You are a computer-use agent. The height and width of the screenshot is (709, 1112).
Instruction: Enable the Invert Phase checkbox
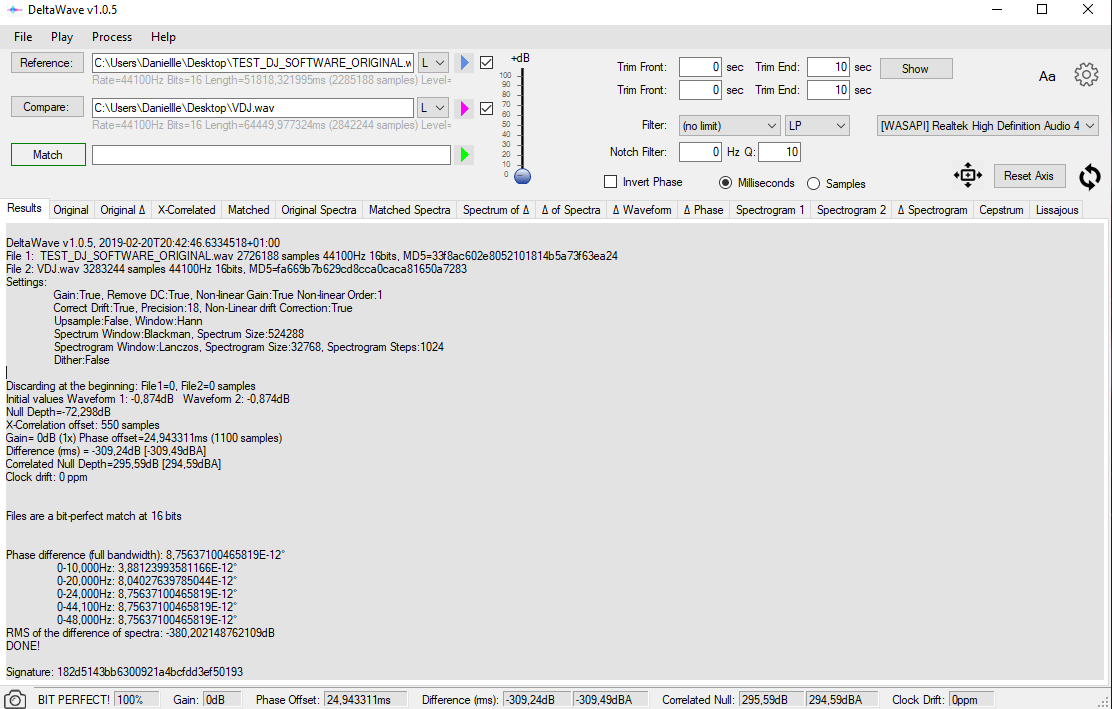pos(611,182)
